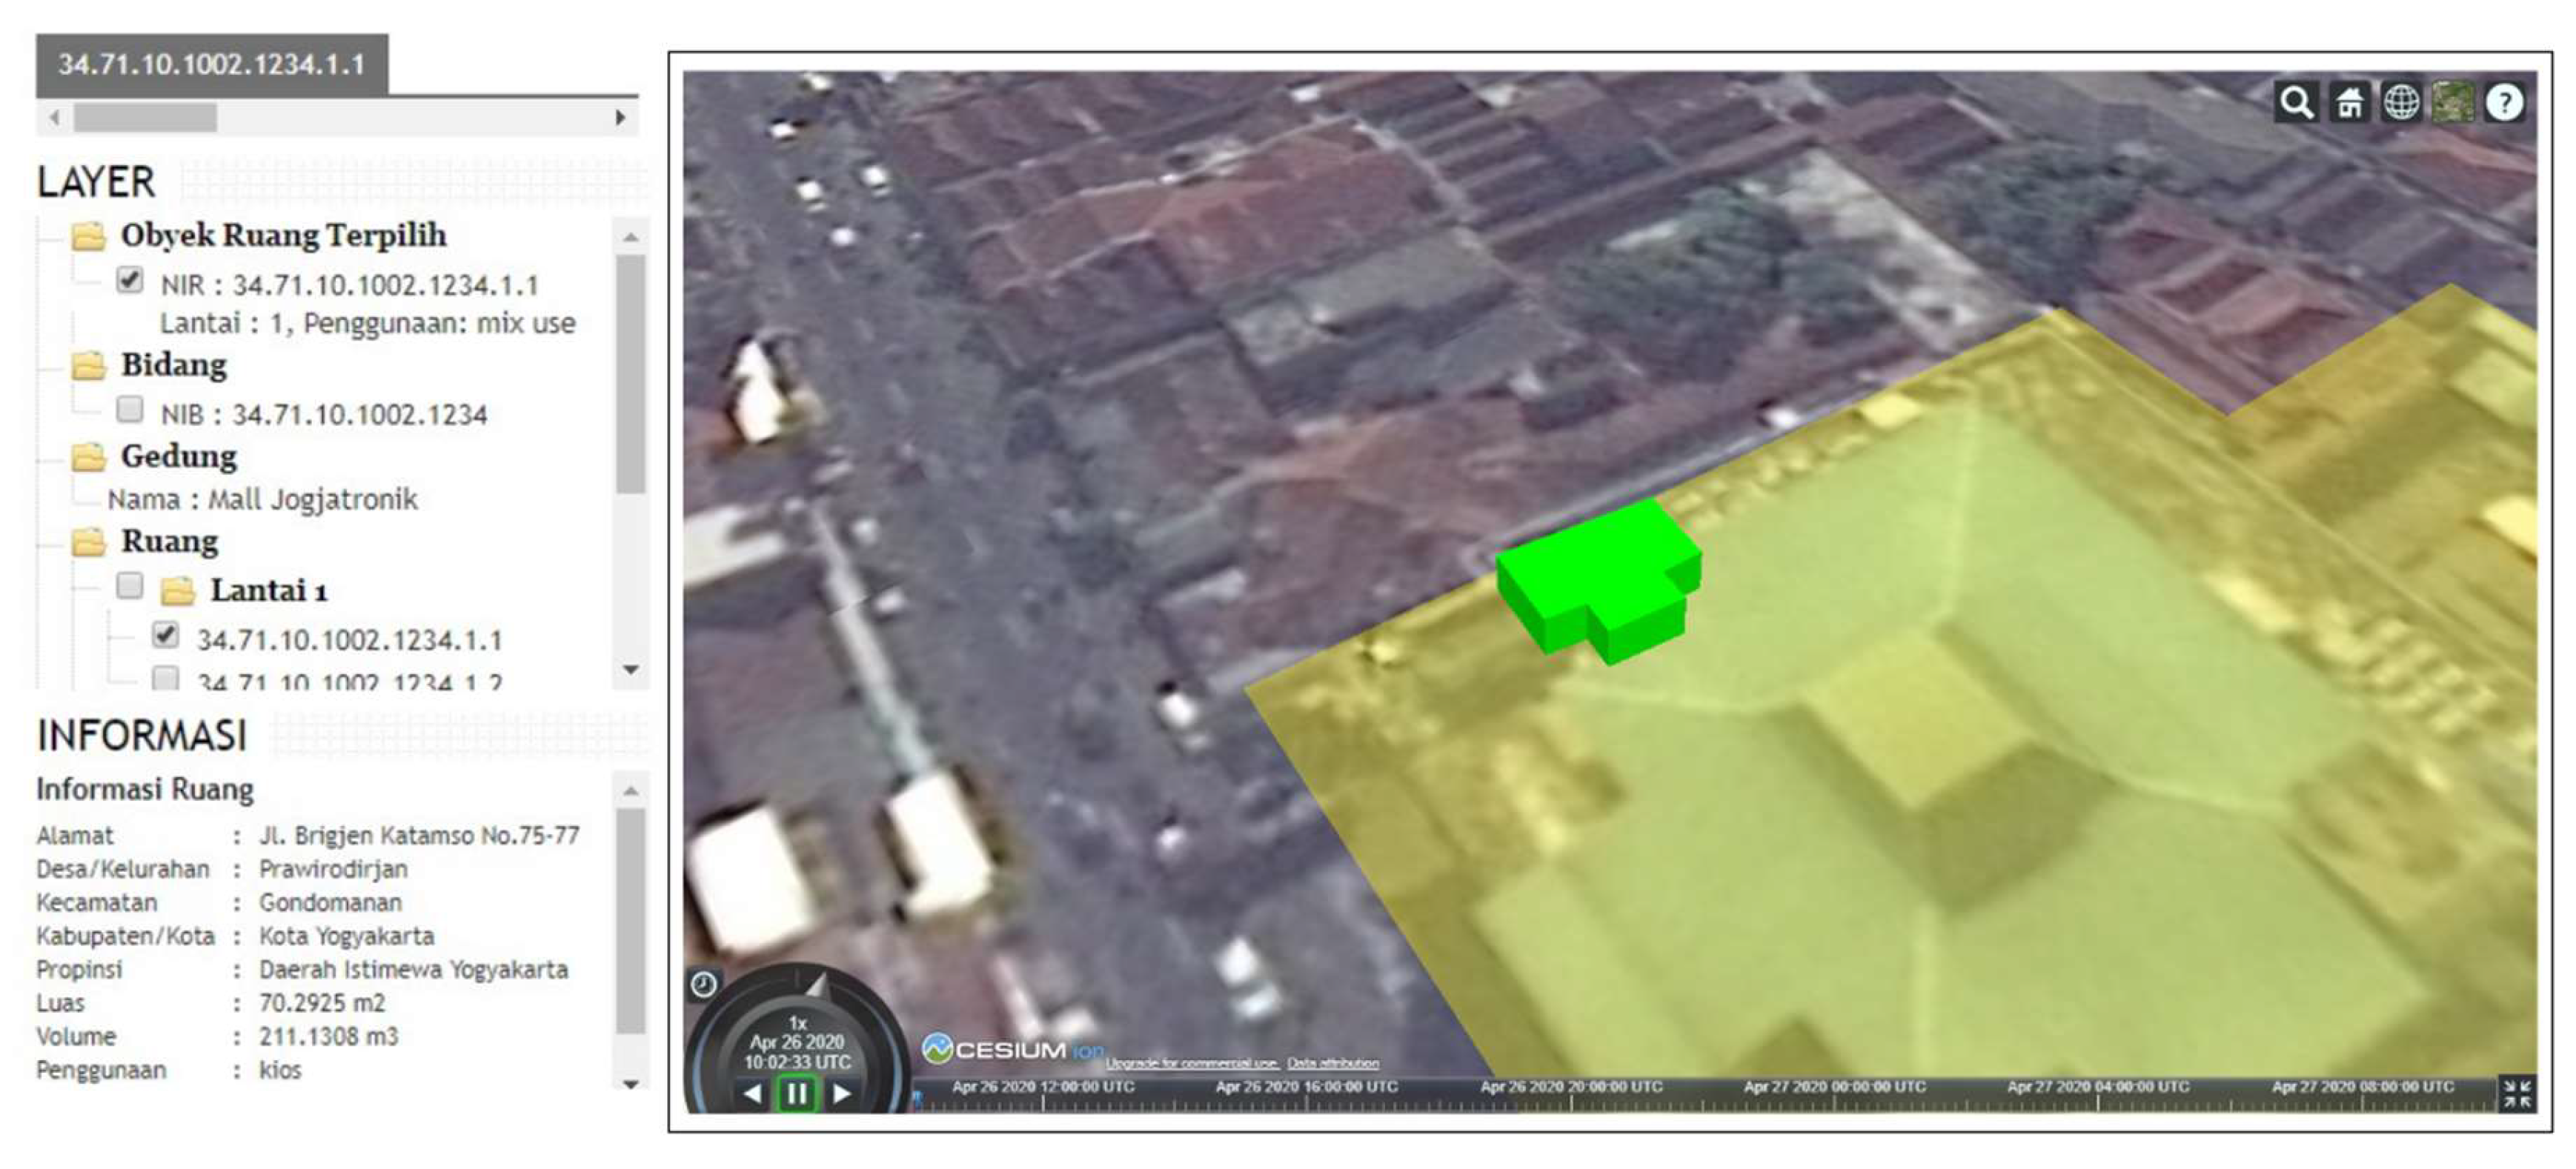Collapse the Ruang folder
2576x1169 pixels.
(89, 542)
